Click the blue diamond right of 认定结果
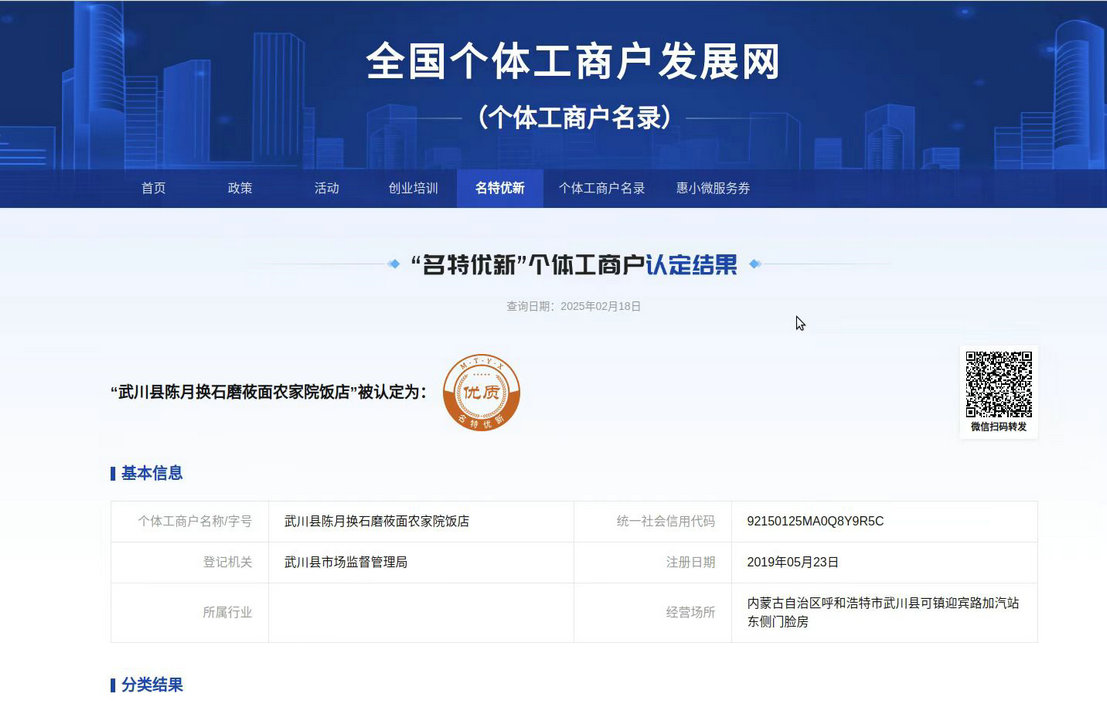 pyautogui.click(x=755, y=265)
